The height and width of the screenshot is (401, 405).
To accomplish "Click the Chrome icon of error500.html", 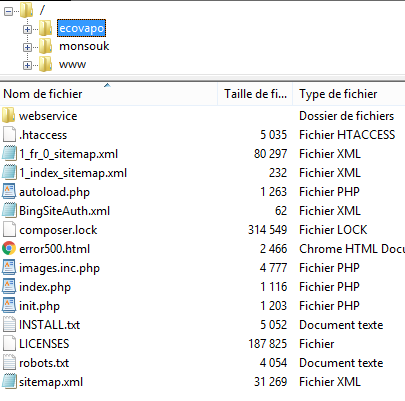I will point(9,249).
